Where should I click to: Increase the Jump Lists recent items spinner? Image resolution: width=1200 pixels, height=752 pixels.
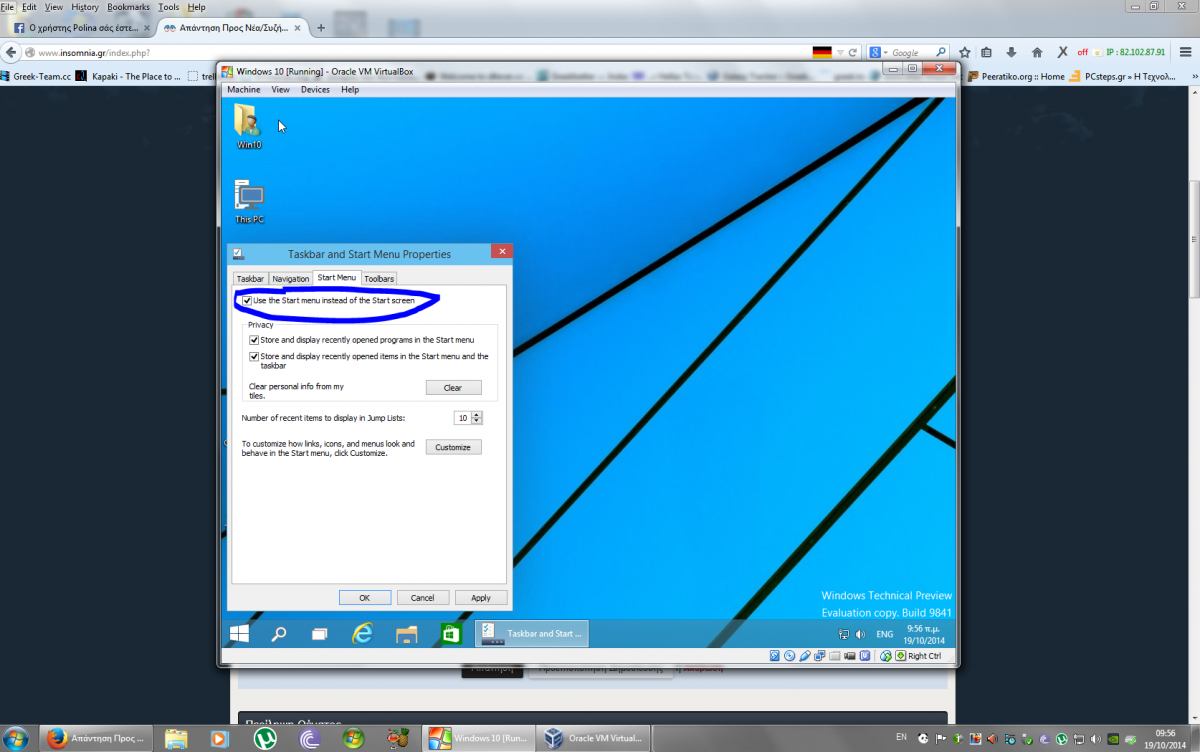point(477,415)
